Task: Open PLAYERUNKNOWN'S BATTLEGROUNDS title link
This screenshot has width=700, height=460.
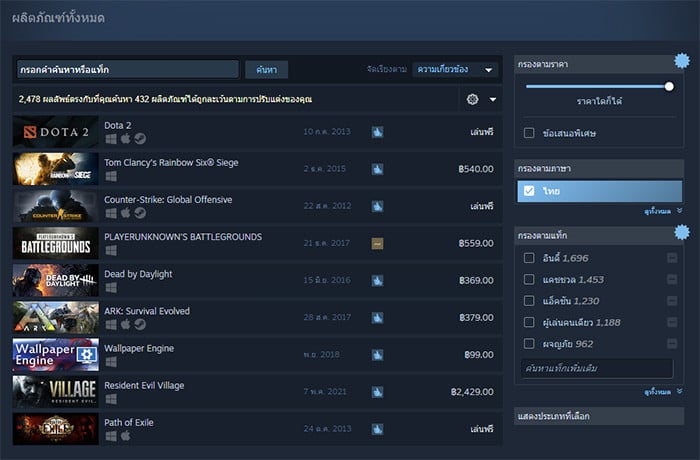Action: click(183, 237)
